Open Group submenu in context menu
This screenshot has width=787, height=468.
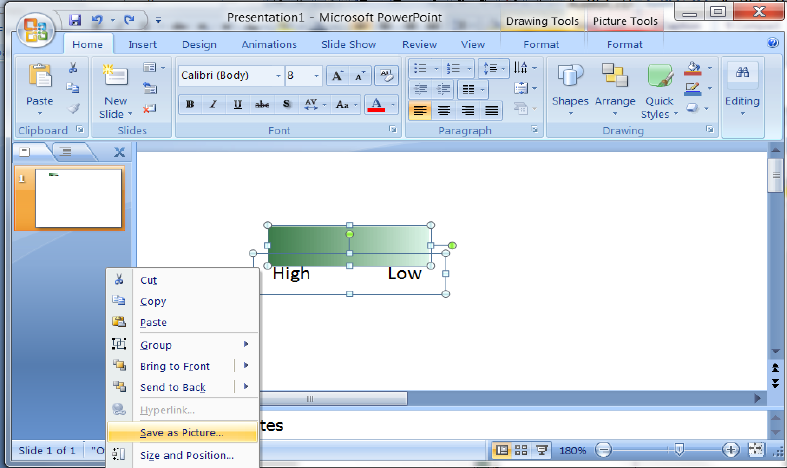182,345
